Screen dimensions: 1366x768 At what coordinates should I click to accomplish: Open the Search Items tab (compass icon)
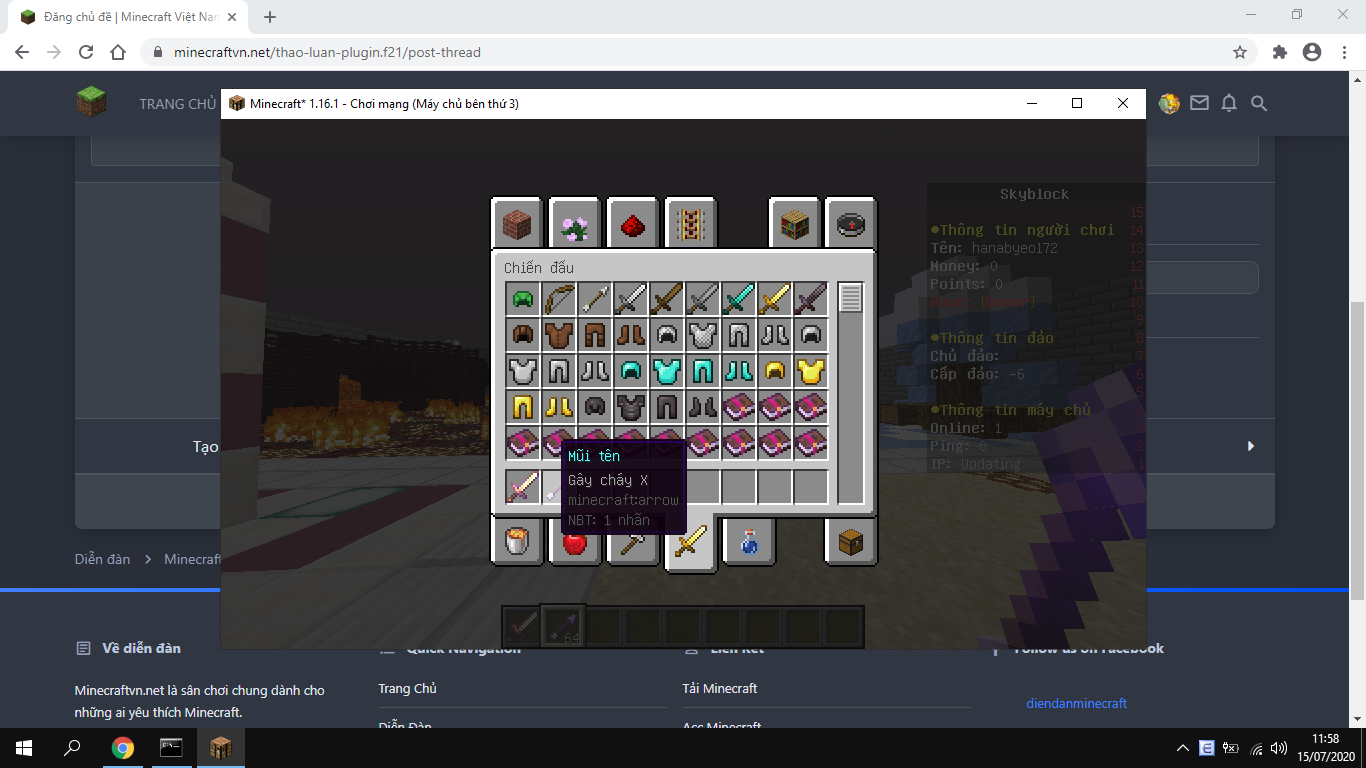851,224
